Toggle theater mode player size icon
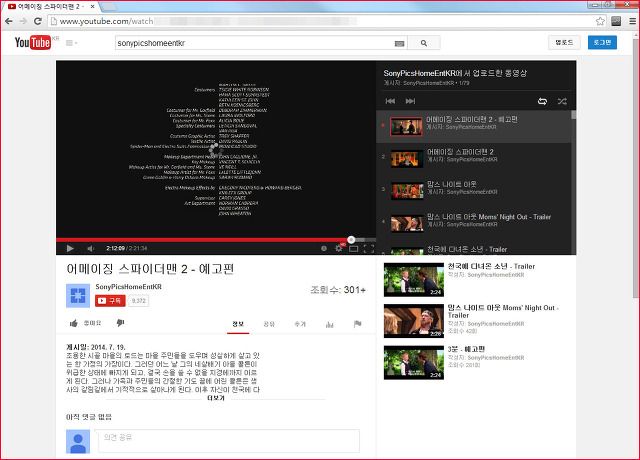The width and height of the screenshot is (640, 460). 353,248
